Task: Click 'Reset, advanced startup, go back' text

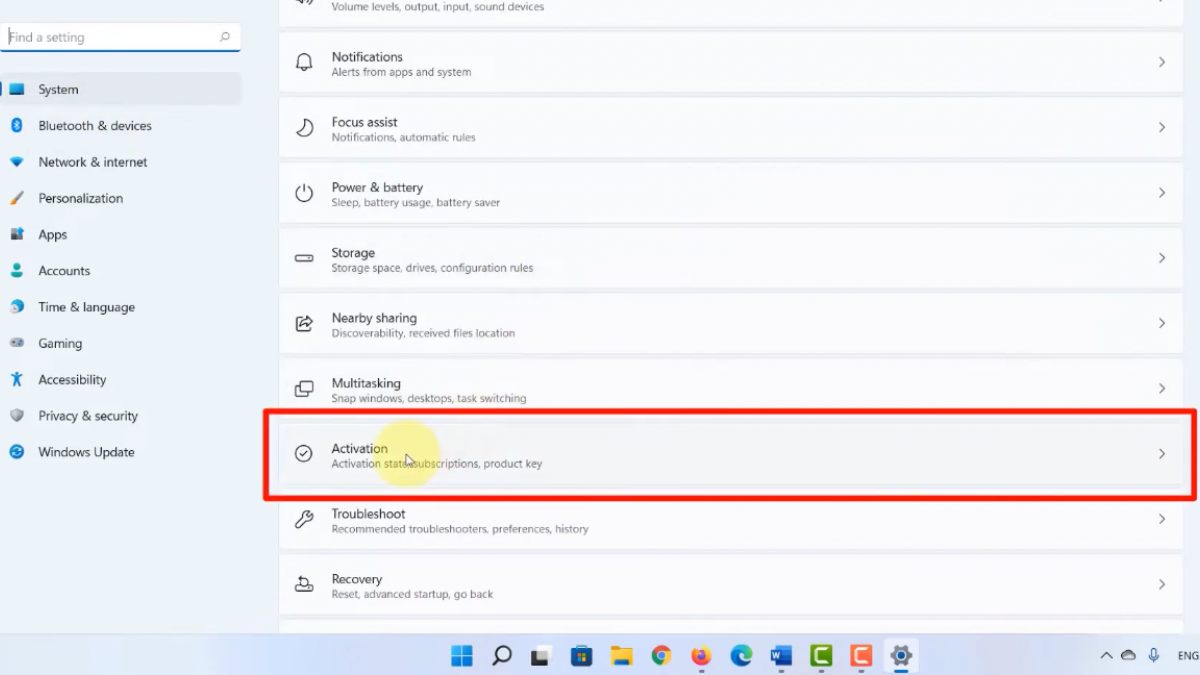Action: [413, 594]
